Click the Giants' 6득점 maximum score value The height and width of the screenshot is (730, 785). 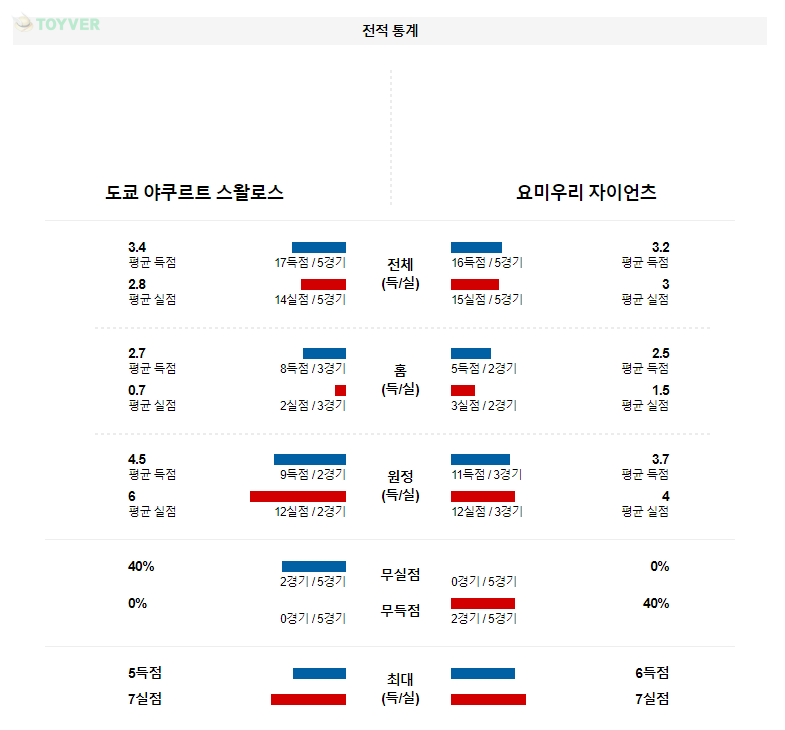(x=651, y=673)
